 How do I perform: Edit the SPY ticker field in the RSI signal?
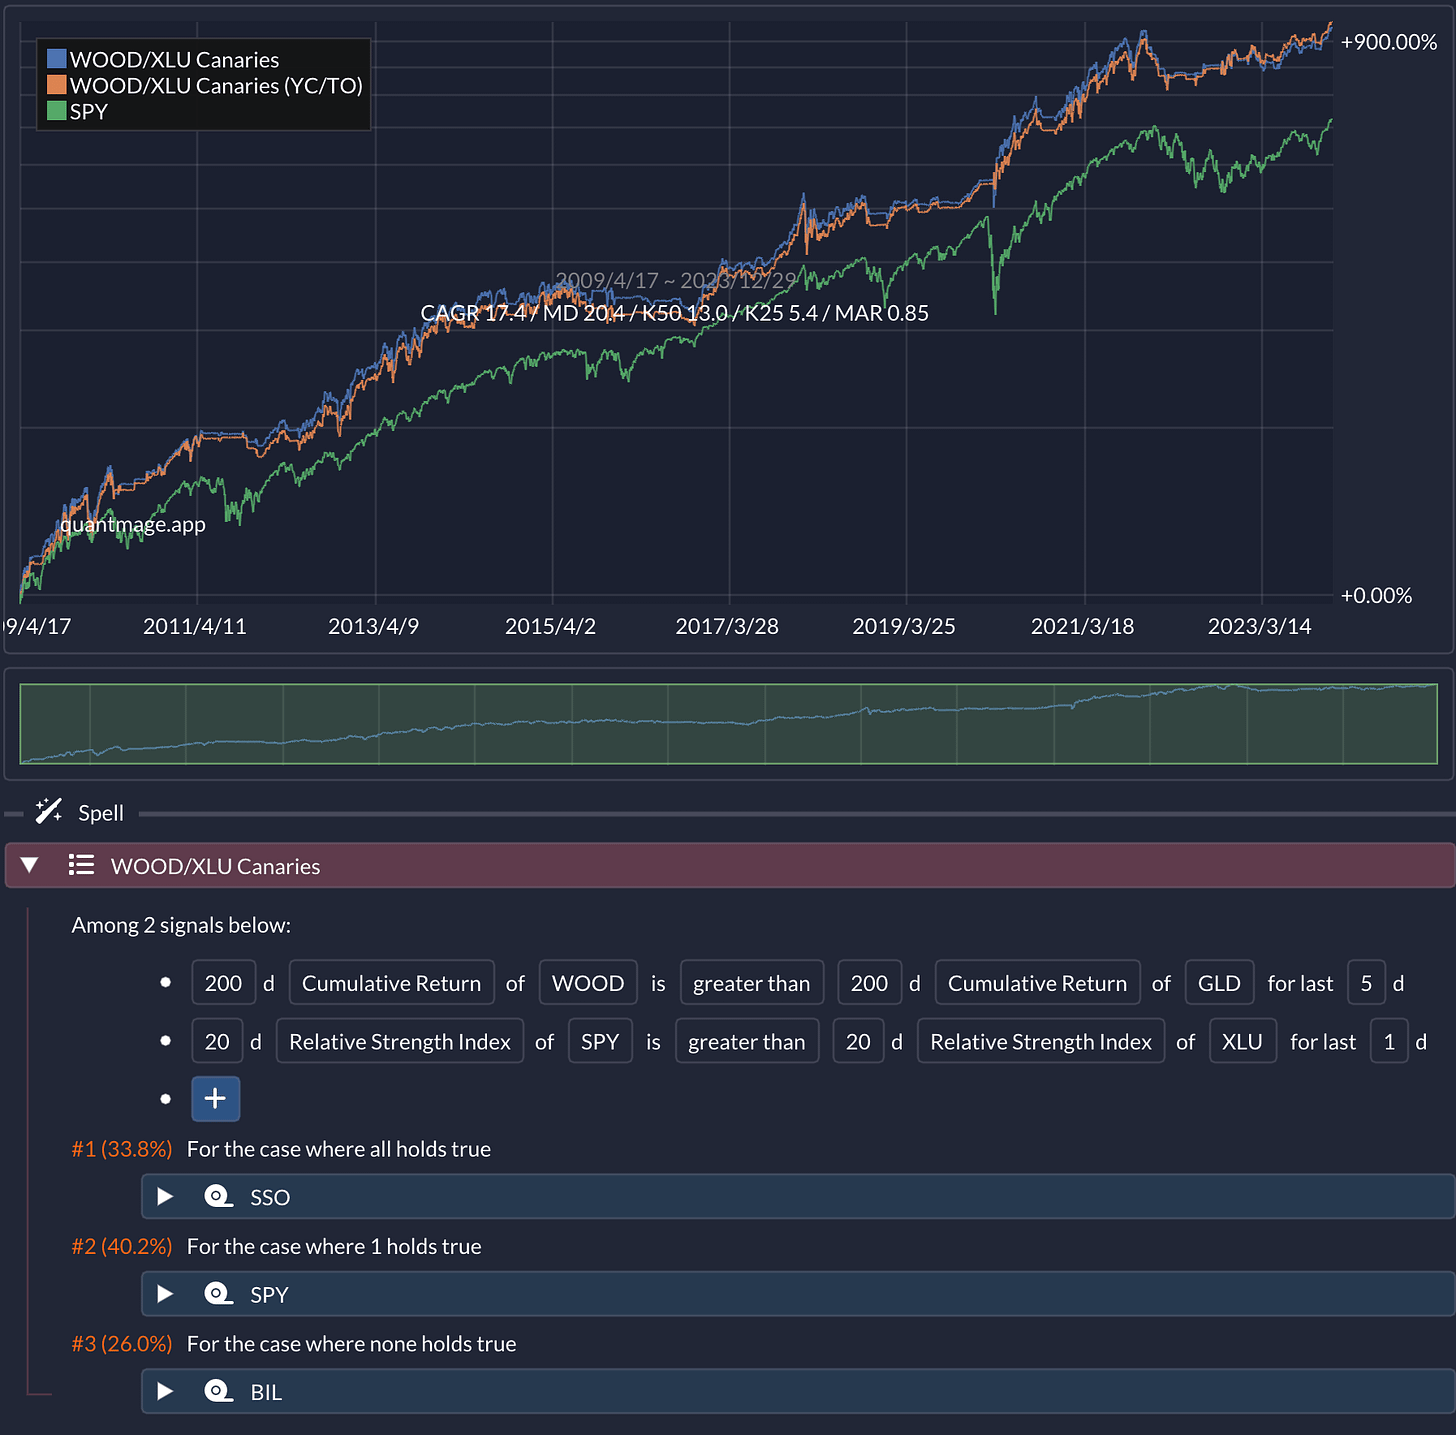[600, 1041]
